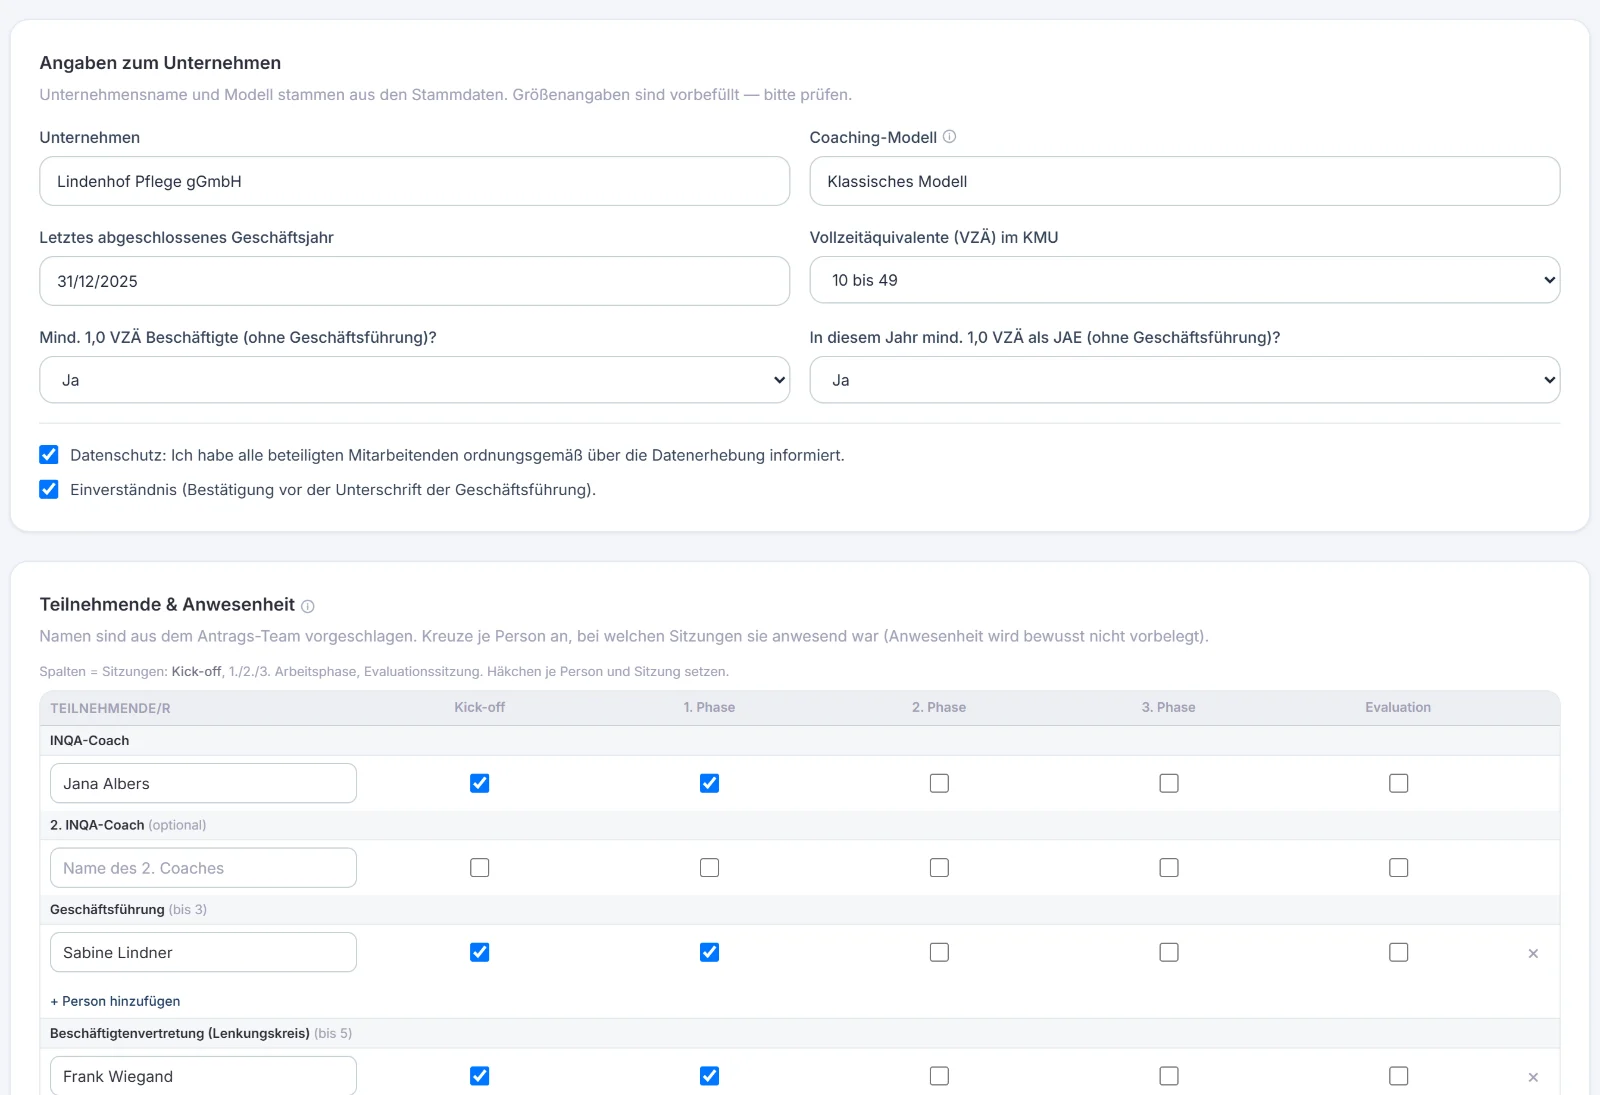Viewport: 1600px width, 1095px height.
Task: Click the TEILNEHMENDE/R column header
Action: (x=110, y=708)
